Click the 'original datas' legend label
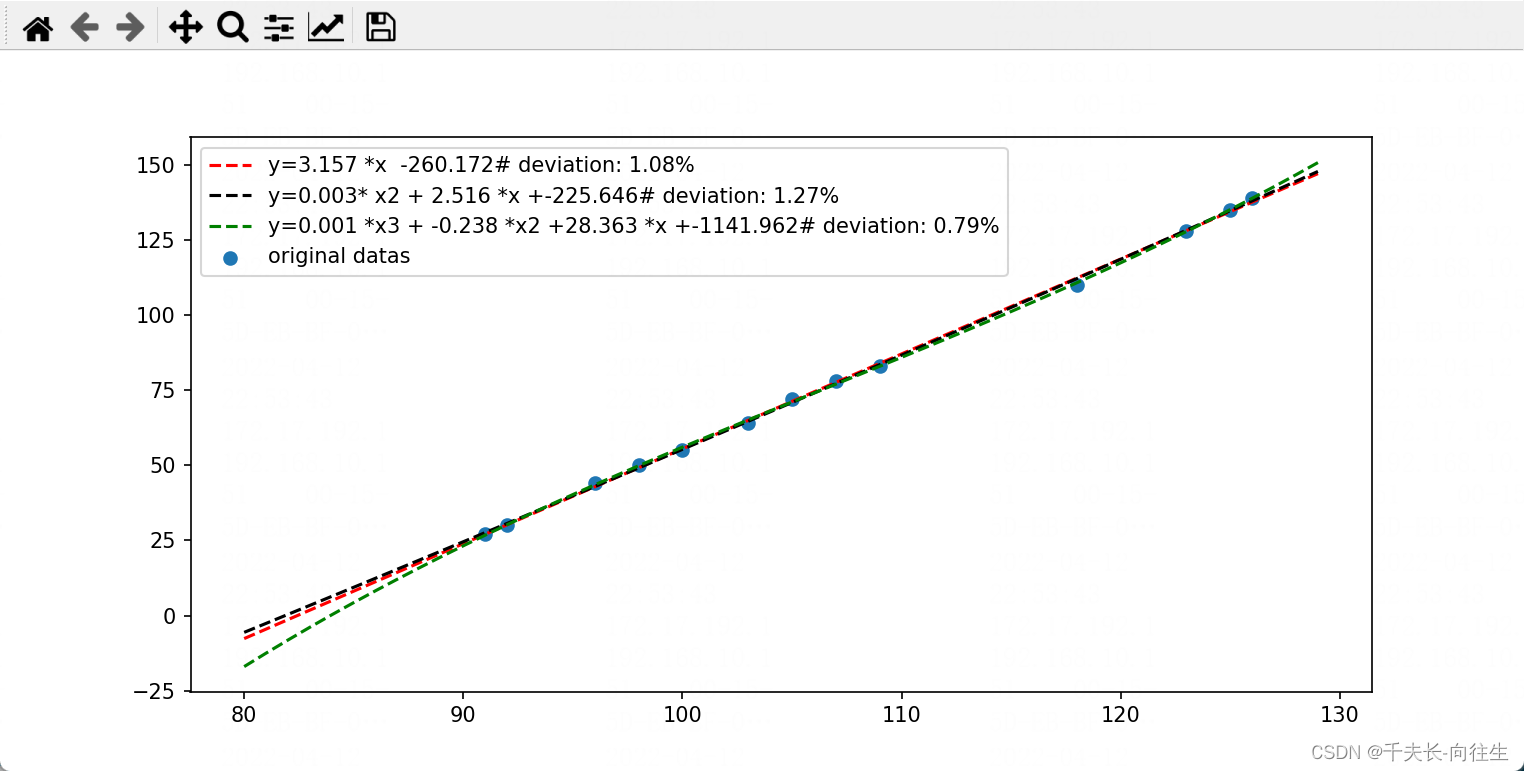 (x=339, y=256)
